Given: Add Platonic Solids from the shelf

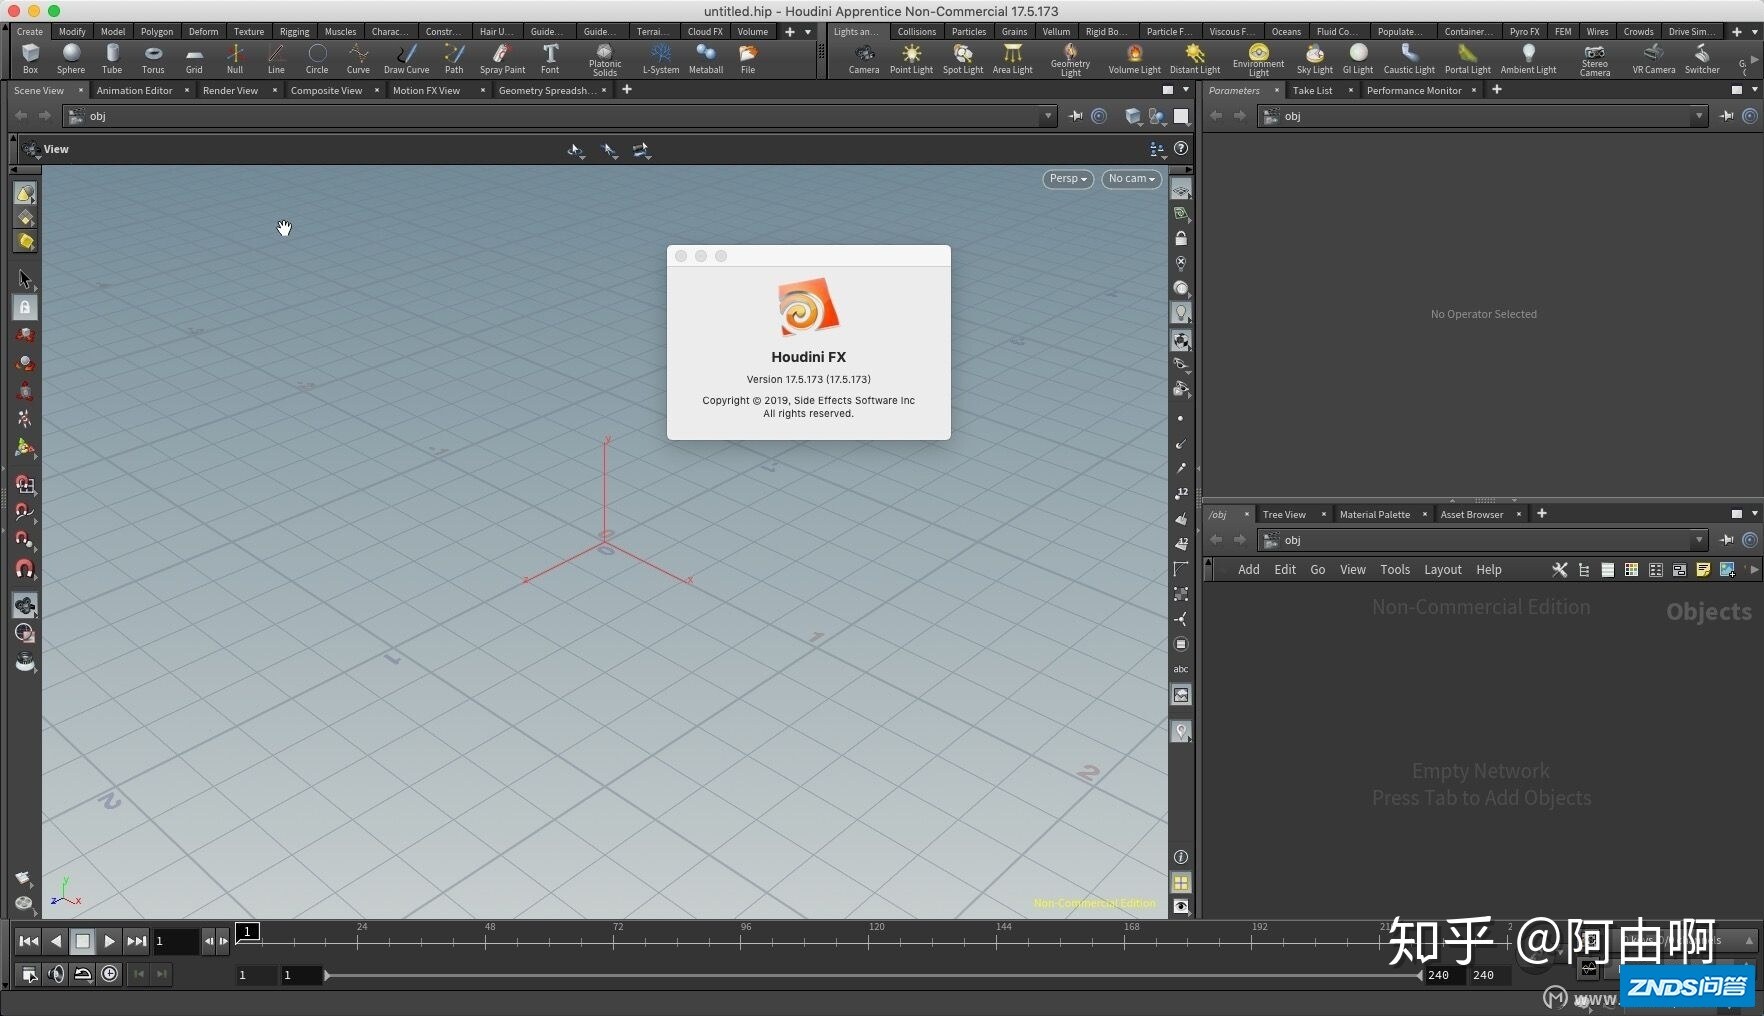Looking at the screenshot, I should [605, 59].
